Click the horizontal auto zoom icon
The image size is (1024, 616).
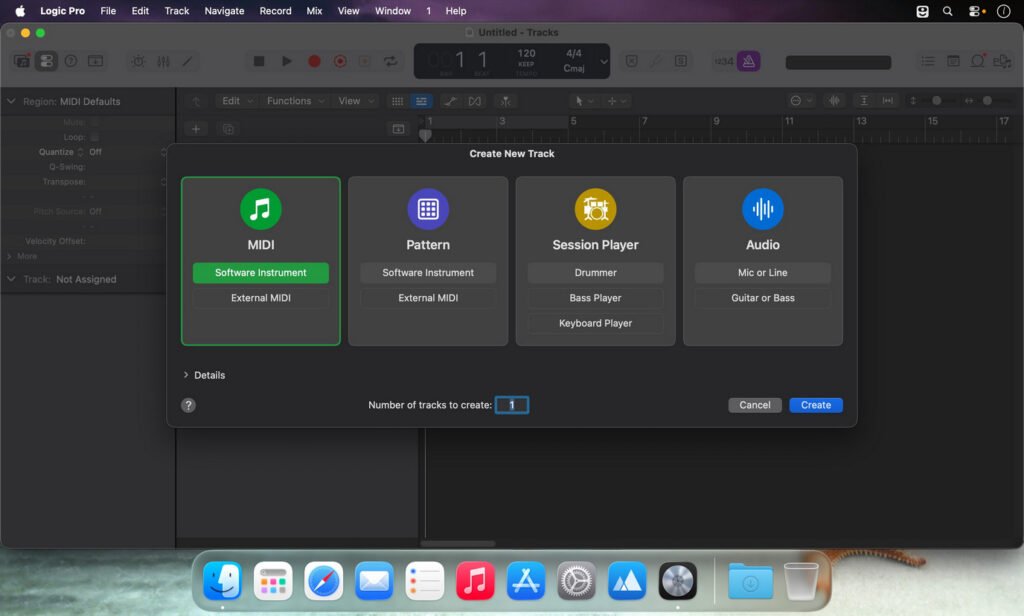click(x=888, y=101)
